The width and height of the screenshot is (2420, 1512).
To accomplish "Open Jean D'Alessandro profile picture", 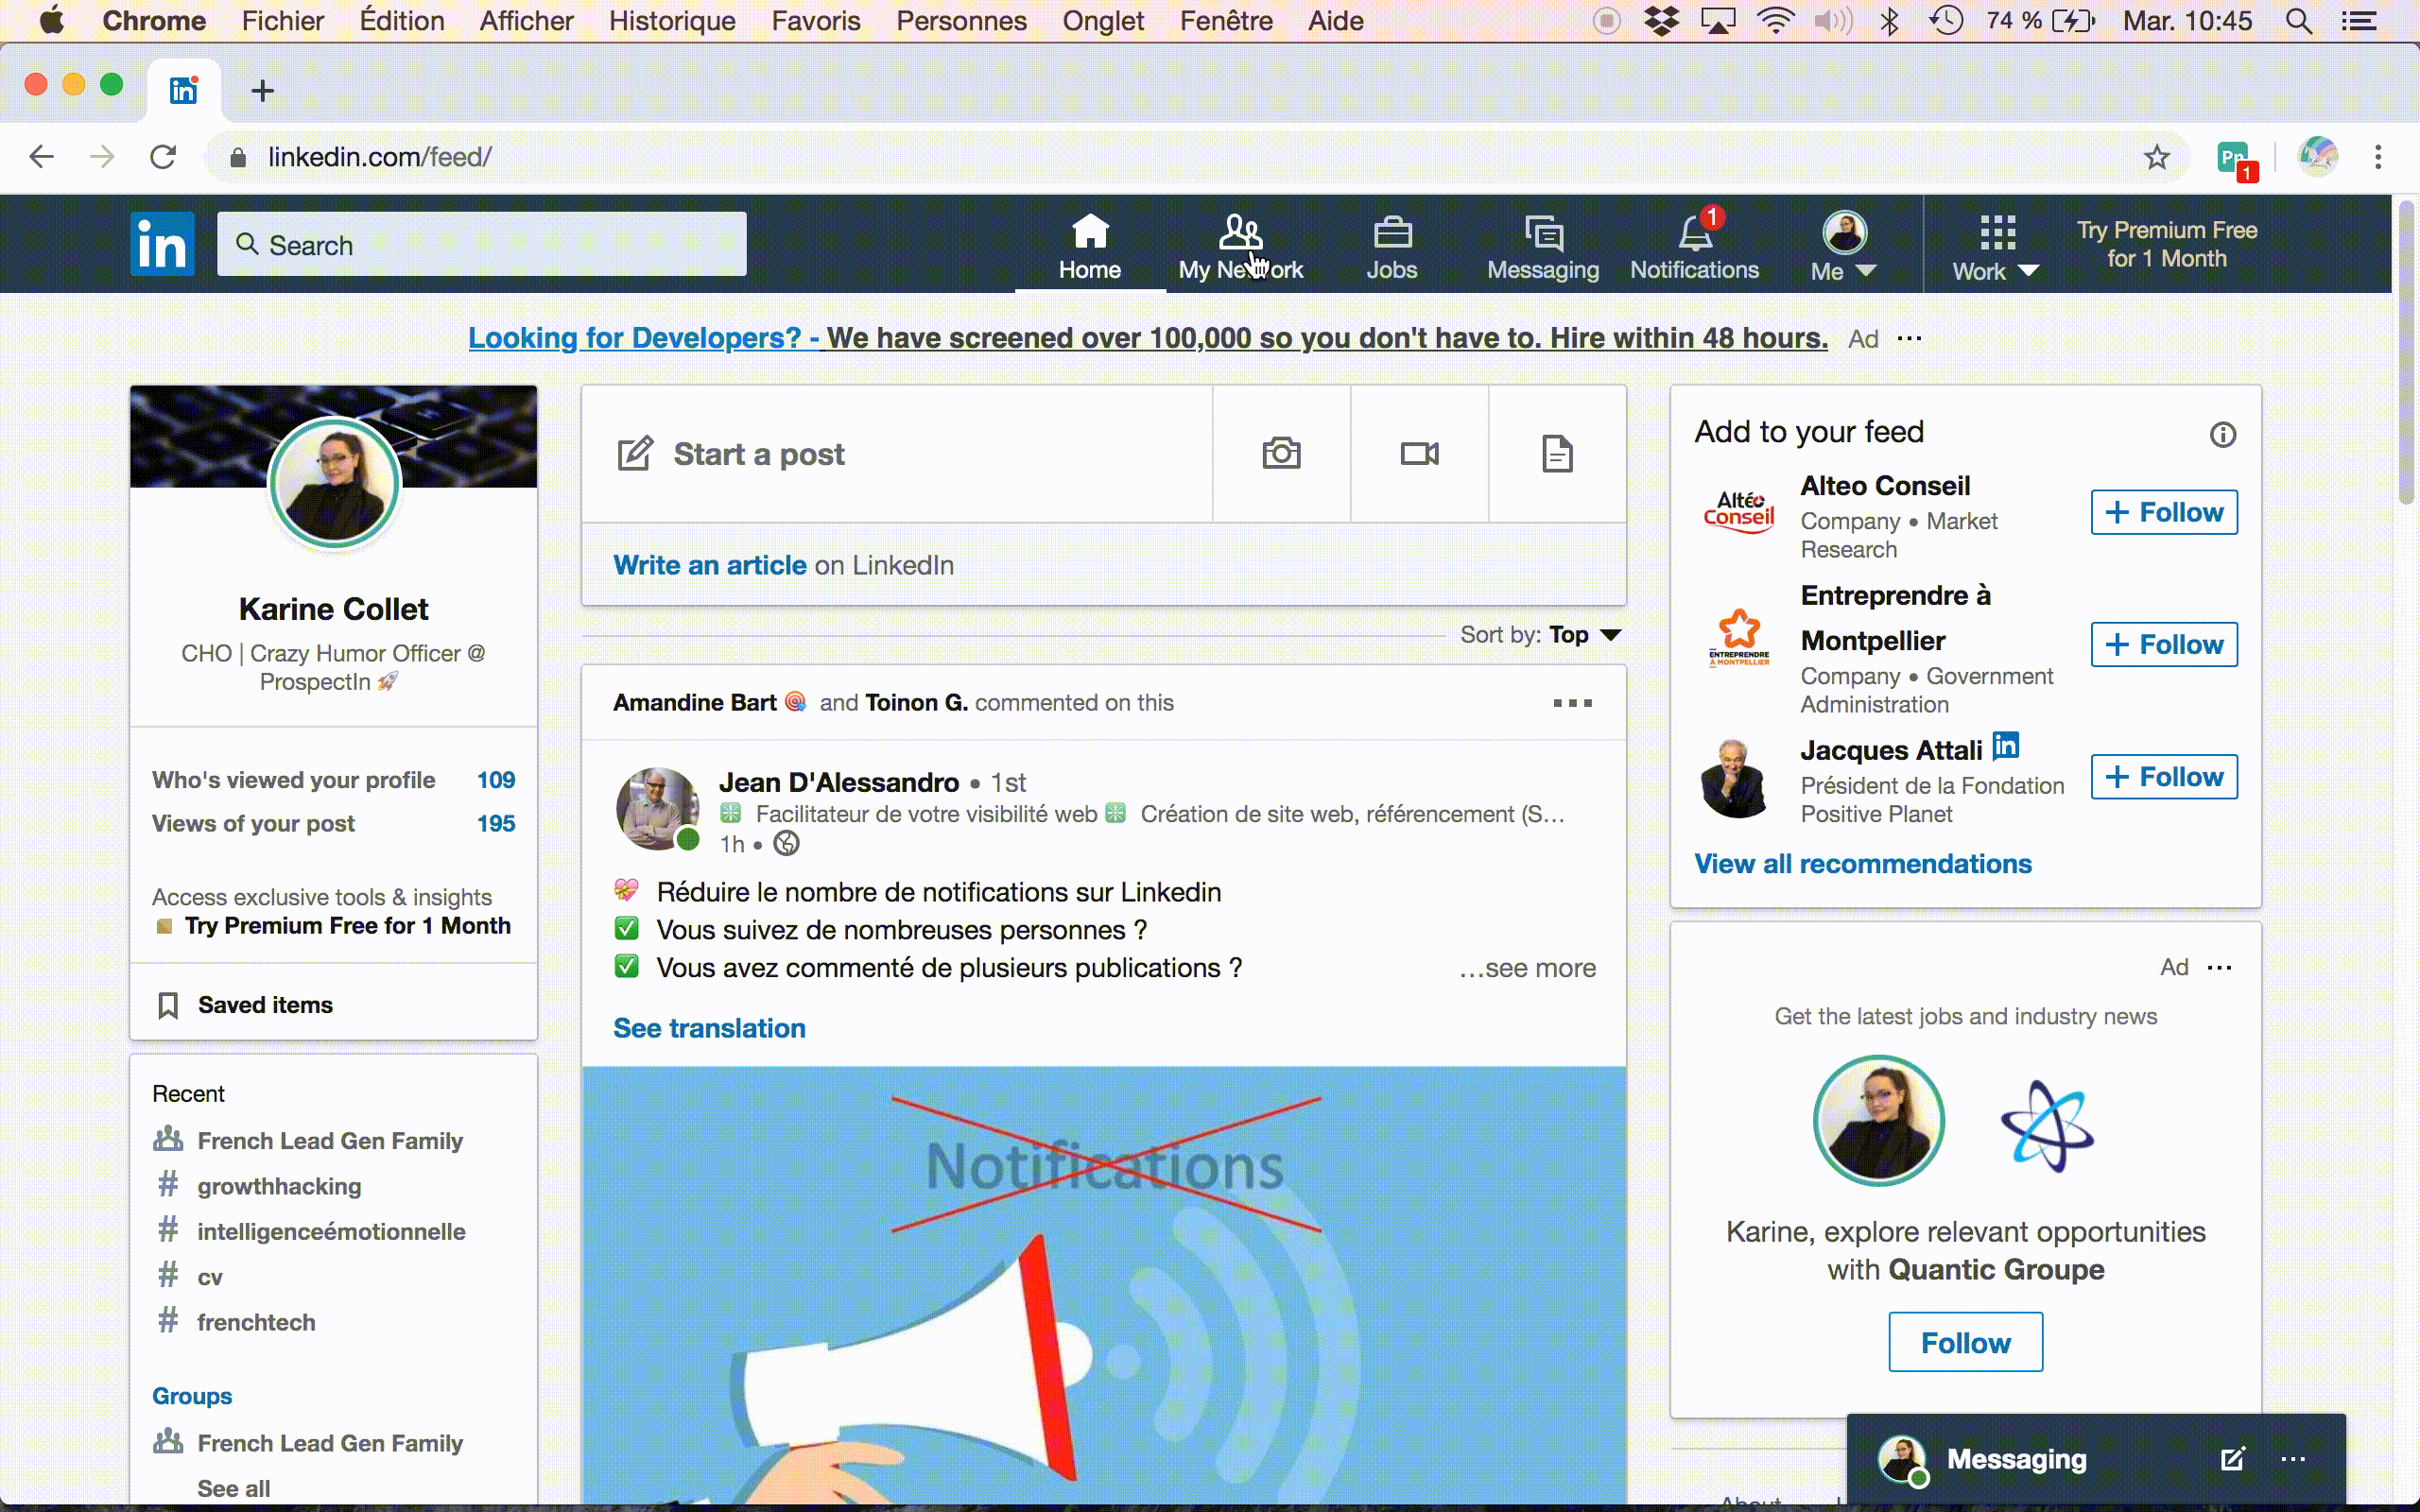I will [658, 809].
